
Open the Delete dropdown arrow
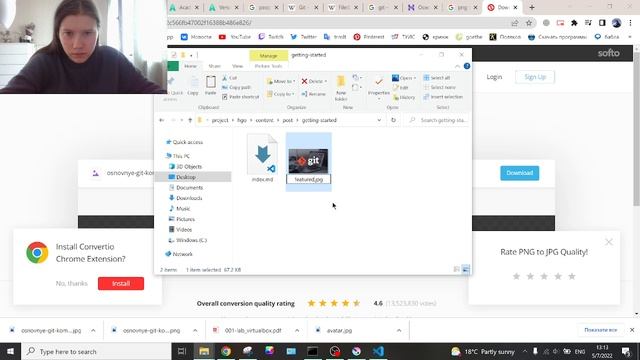(326, 81)
